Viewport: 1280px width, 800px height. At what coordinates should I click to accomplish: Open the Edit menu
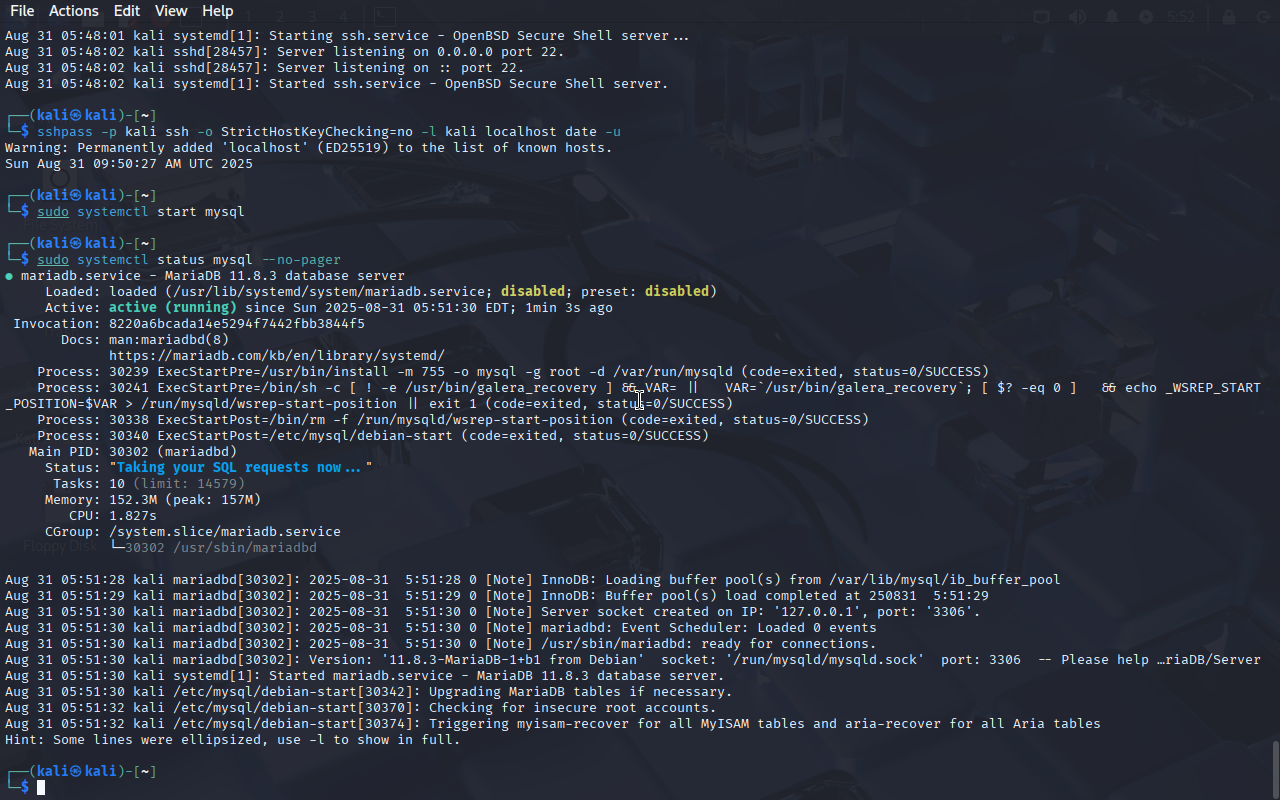127,11
